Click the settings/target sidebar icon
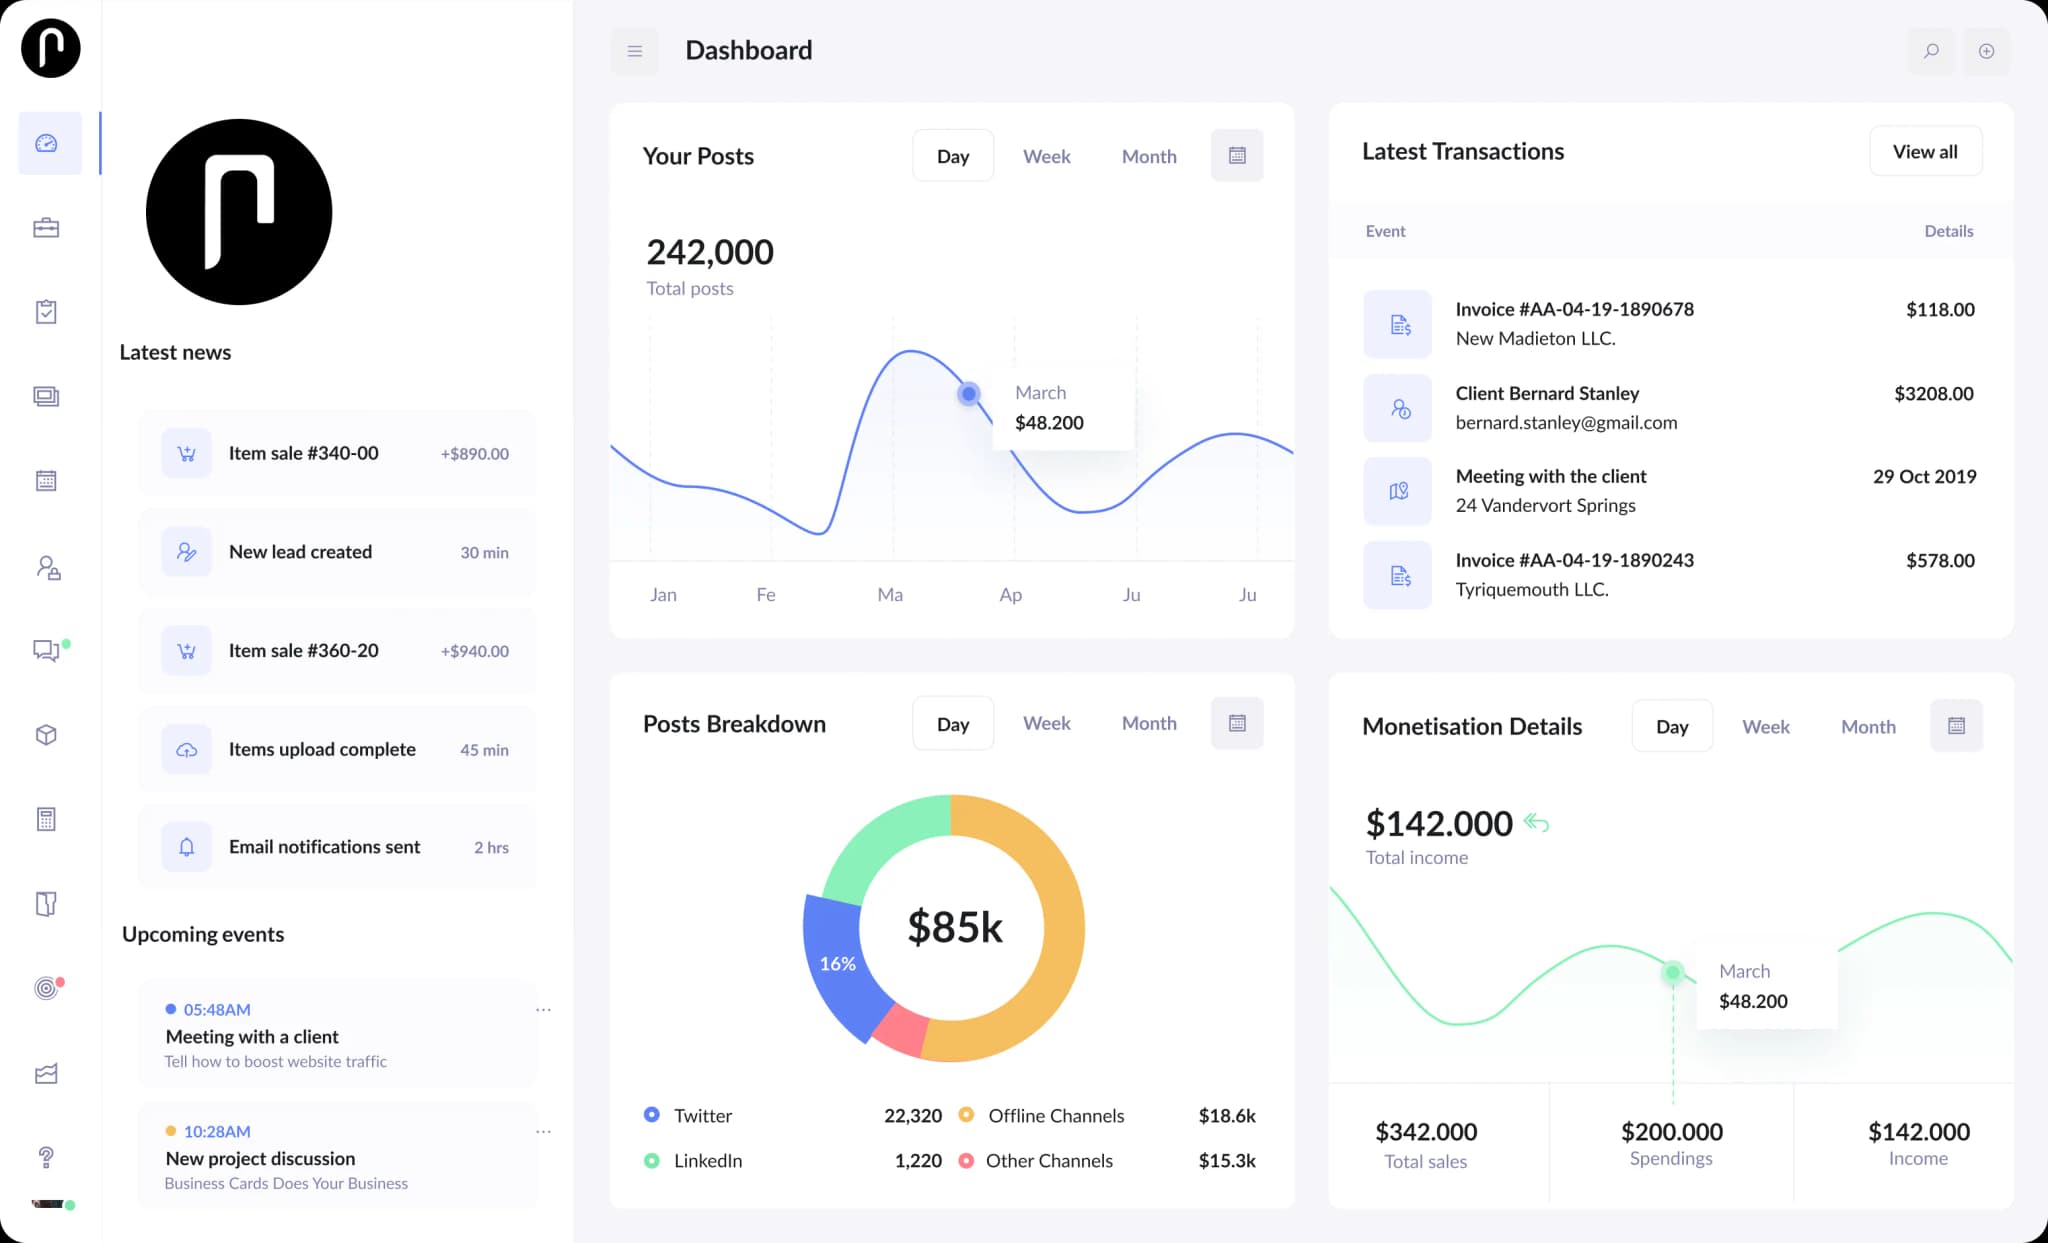This screenshot has height=1243, width=2048. [x=47, y=987]
